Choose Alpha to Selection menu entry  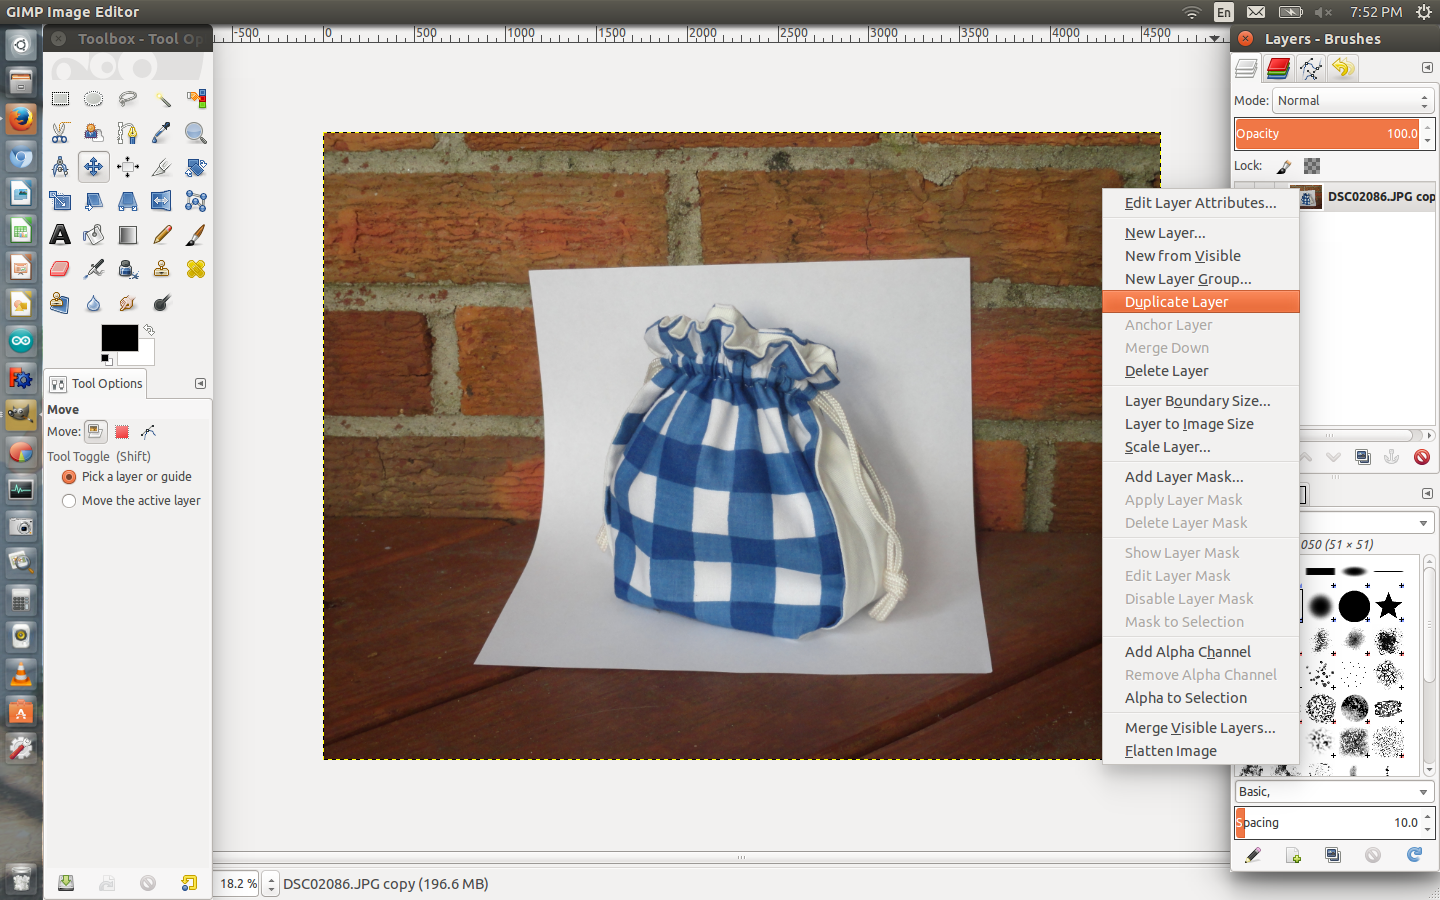(x=1200, y=698)
